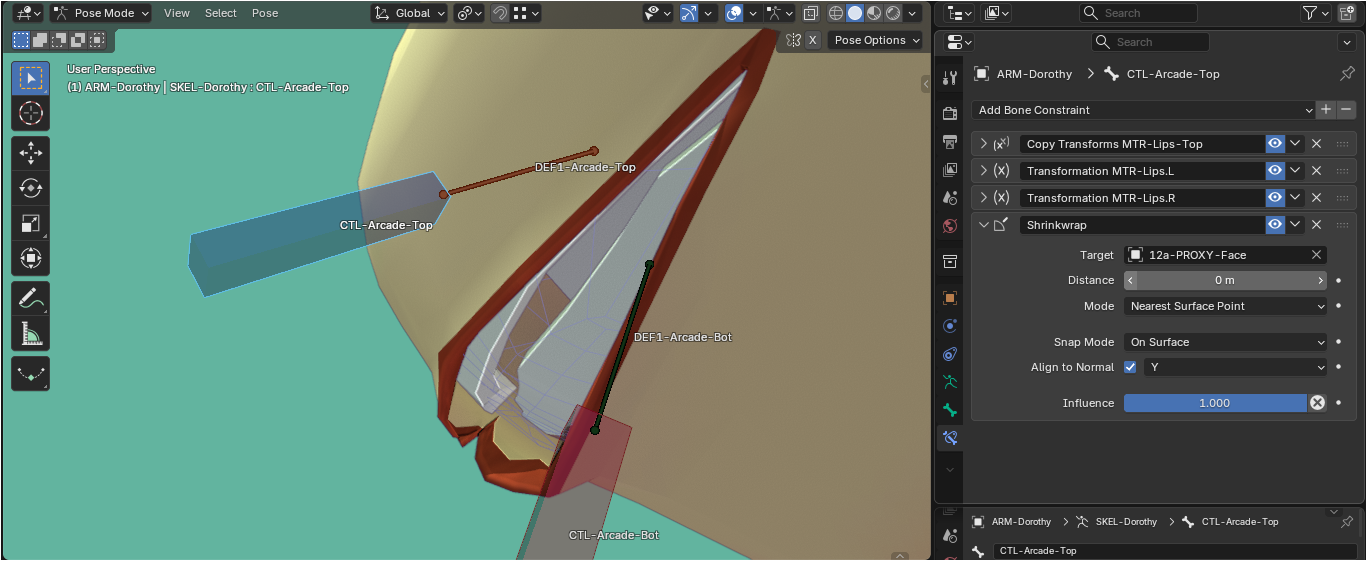The height and width of the screenshot is (561, 1367).
Task: Open the Object properties tab
Action: 950,298
